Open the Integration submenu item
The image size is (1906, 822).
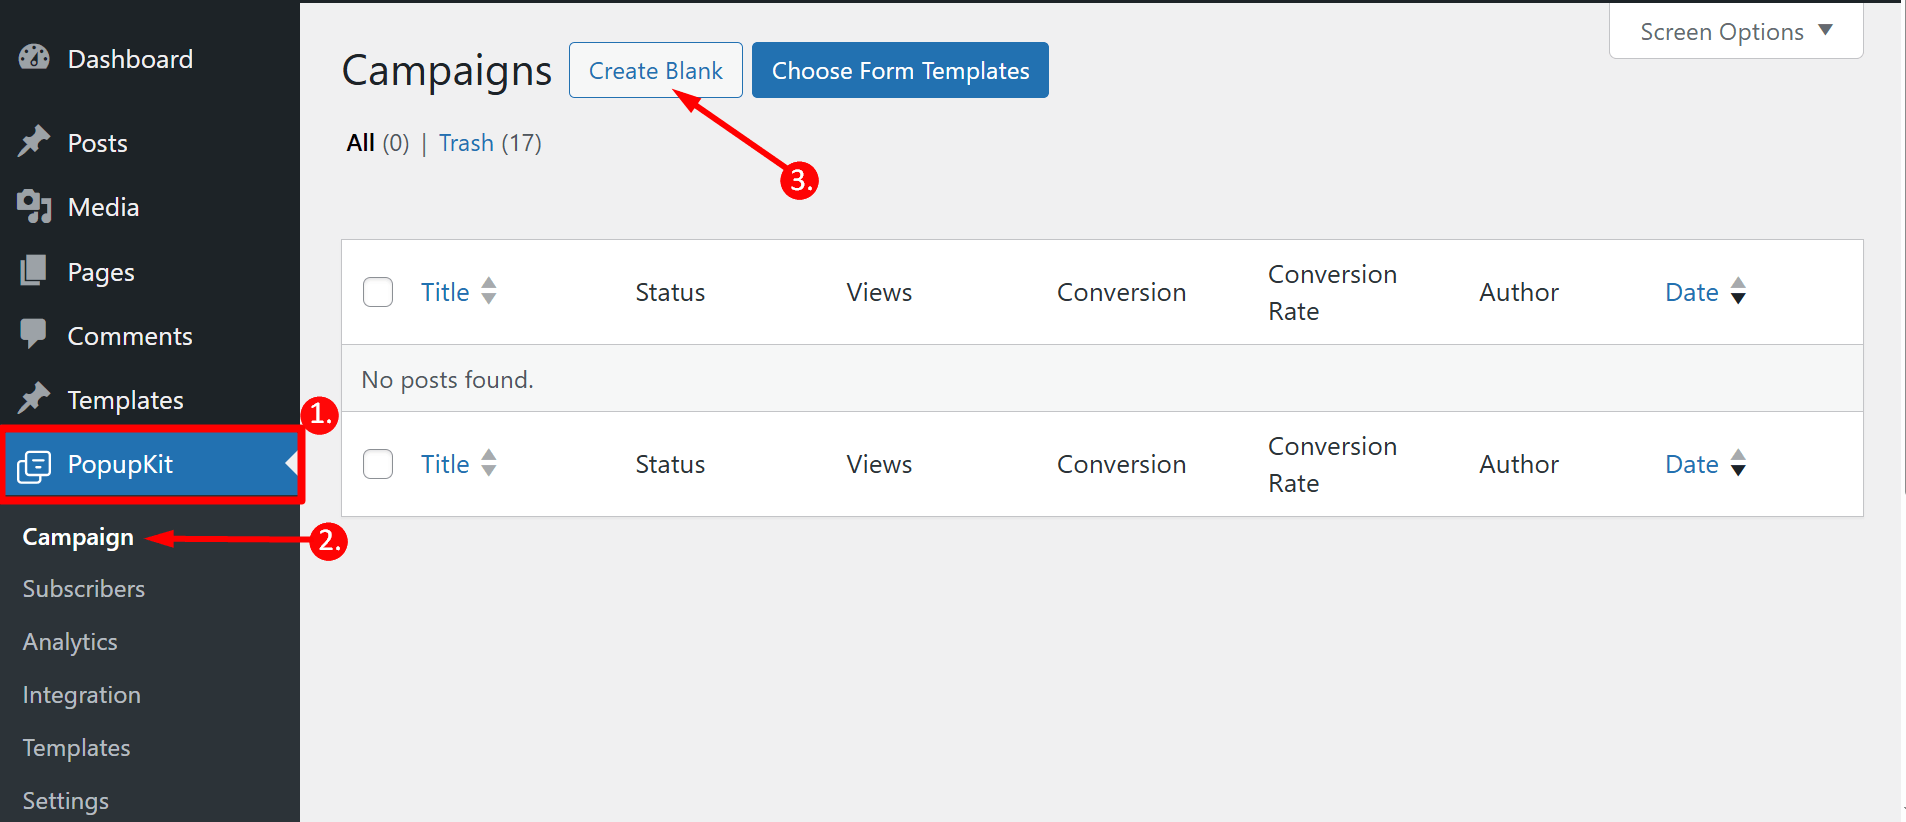[x=82, y=695]
